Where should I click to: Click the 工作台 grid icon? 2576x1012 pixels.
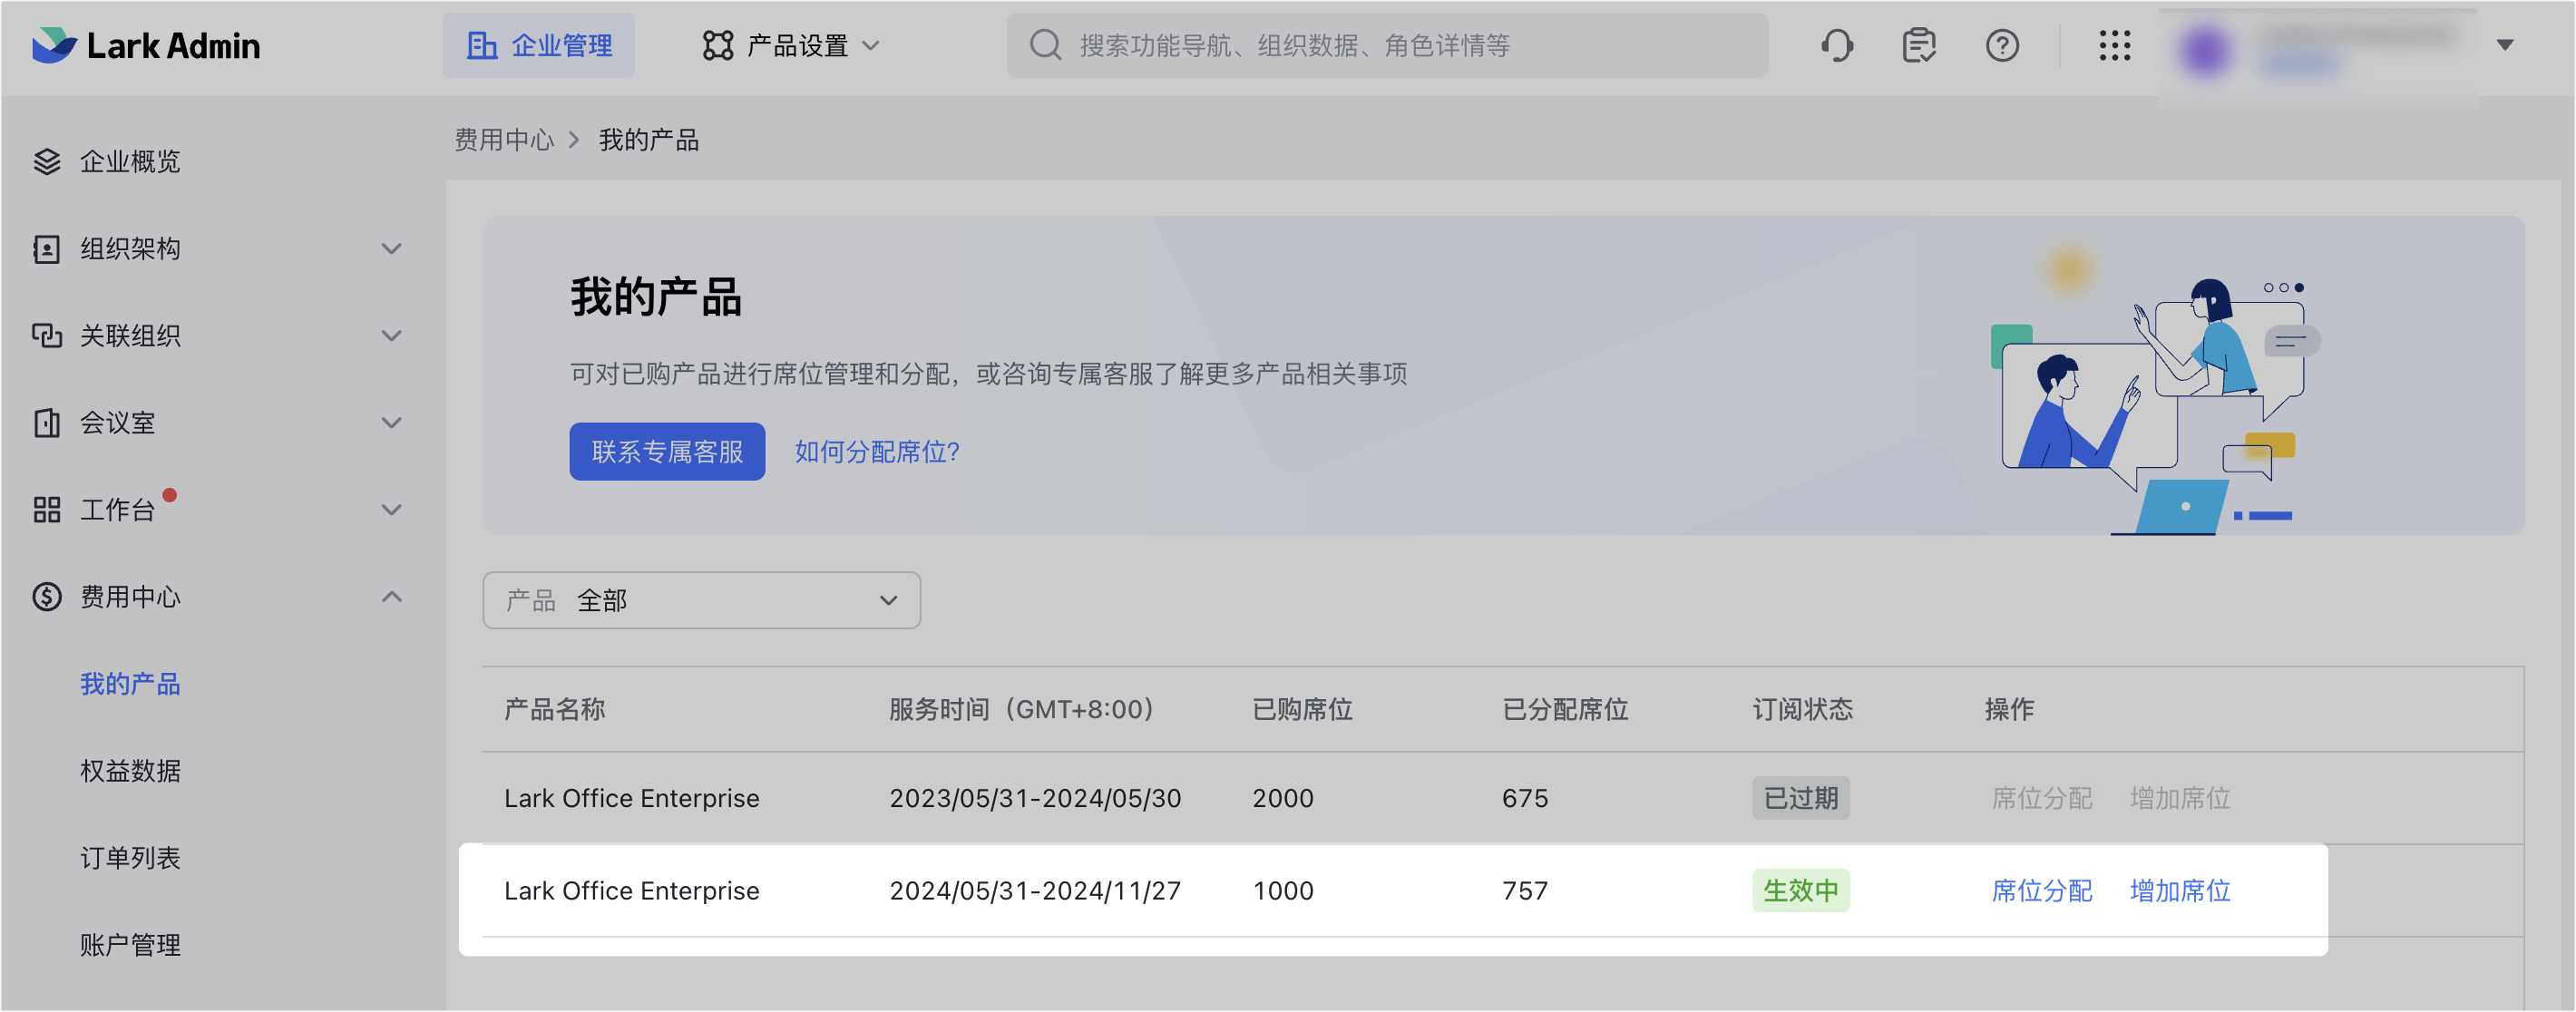47,509
